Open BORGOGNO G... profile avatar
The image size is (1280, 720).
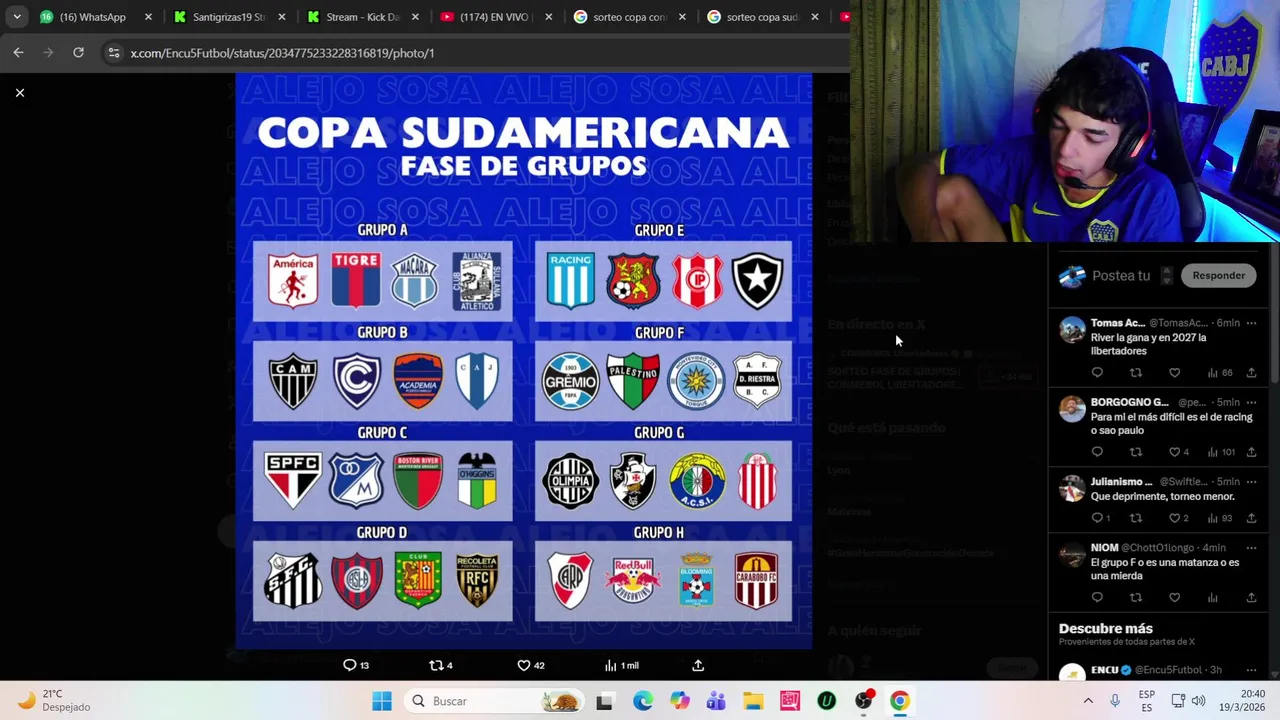coord(1072,409)
